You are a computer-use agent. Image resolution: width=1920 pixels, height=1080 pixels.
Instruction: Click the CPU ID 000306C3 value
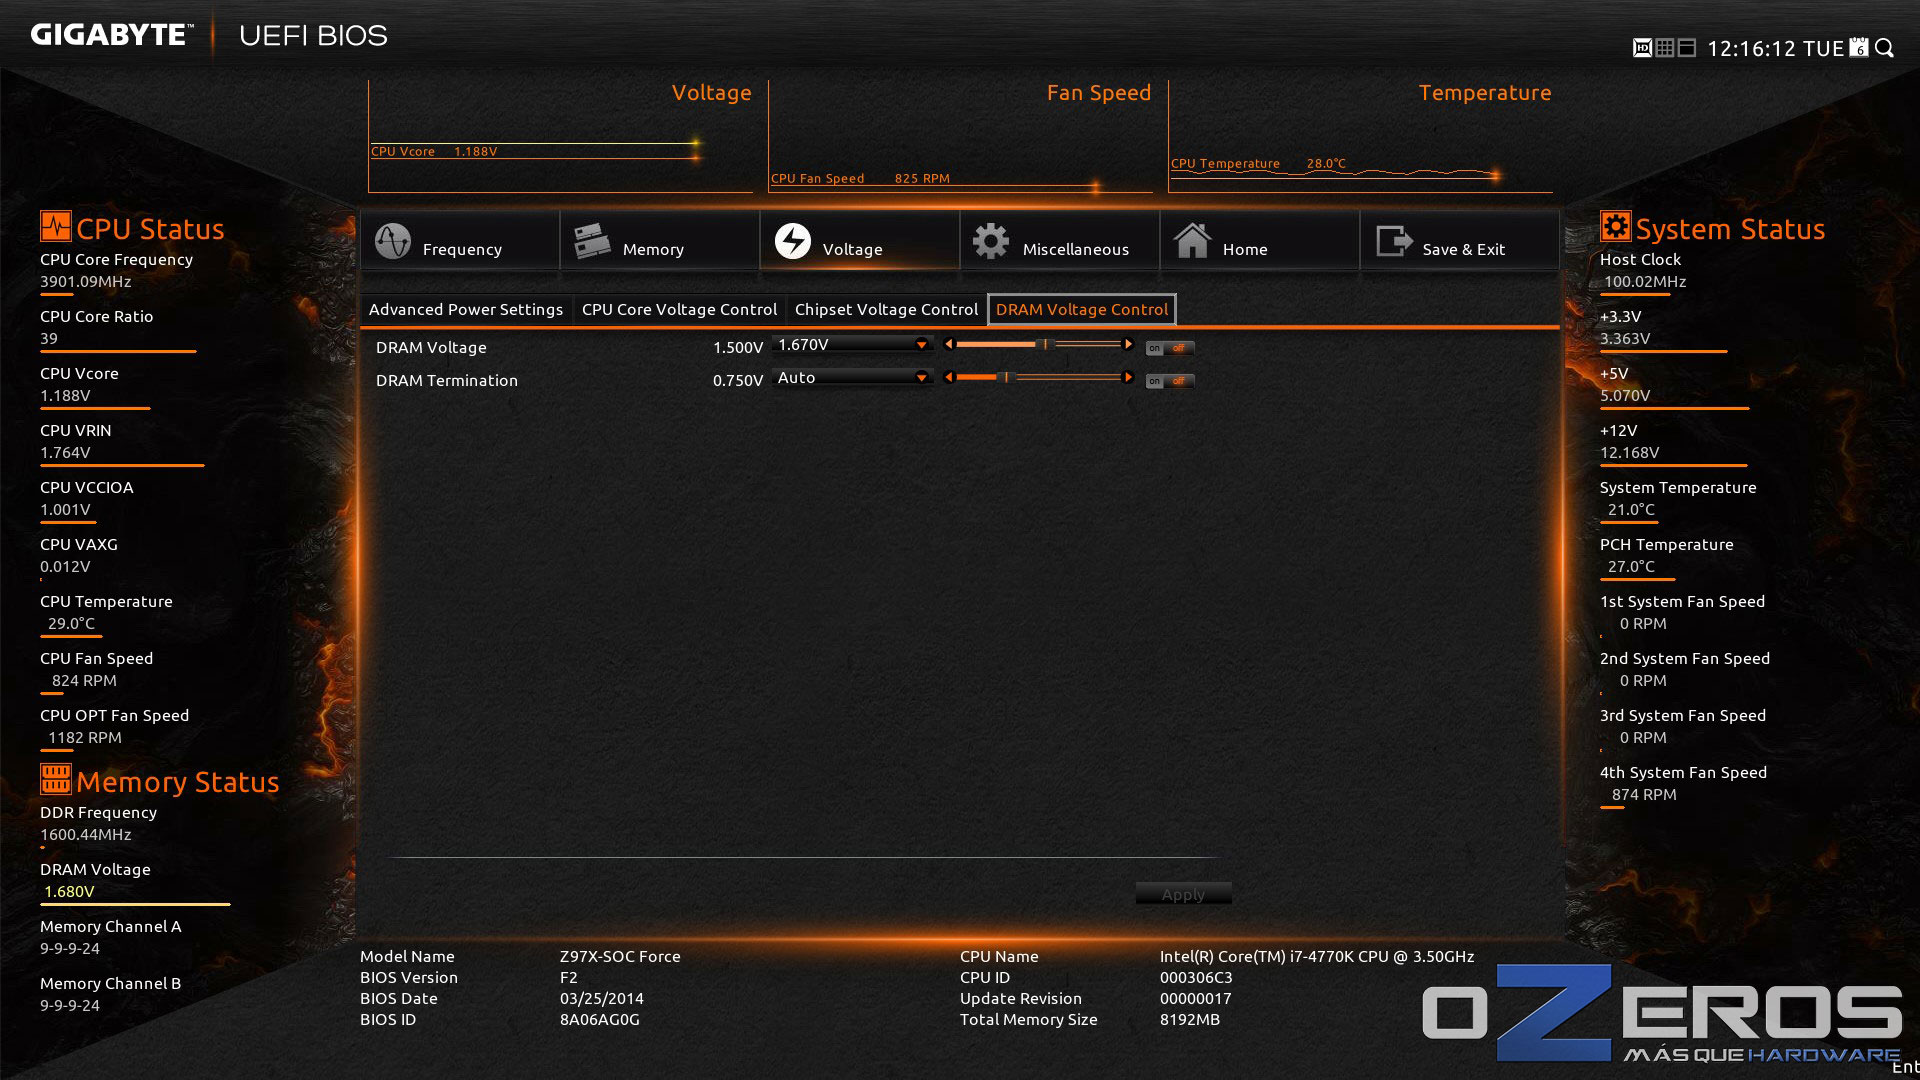(1196, 978)
